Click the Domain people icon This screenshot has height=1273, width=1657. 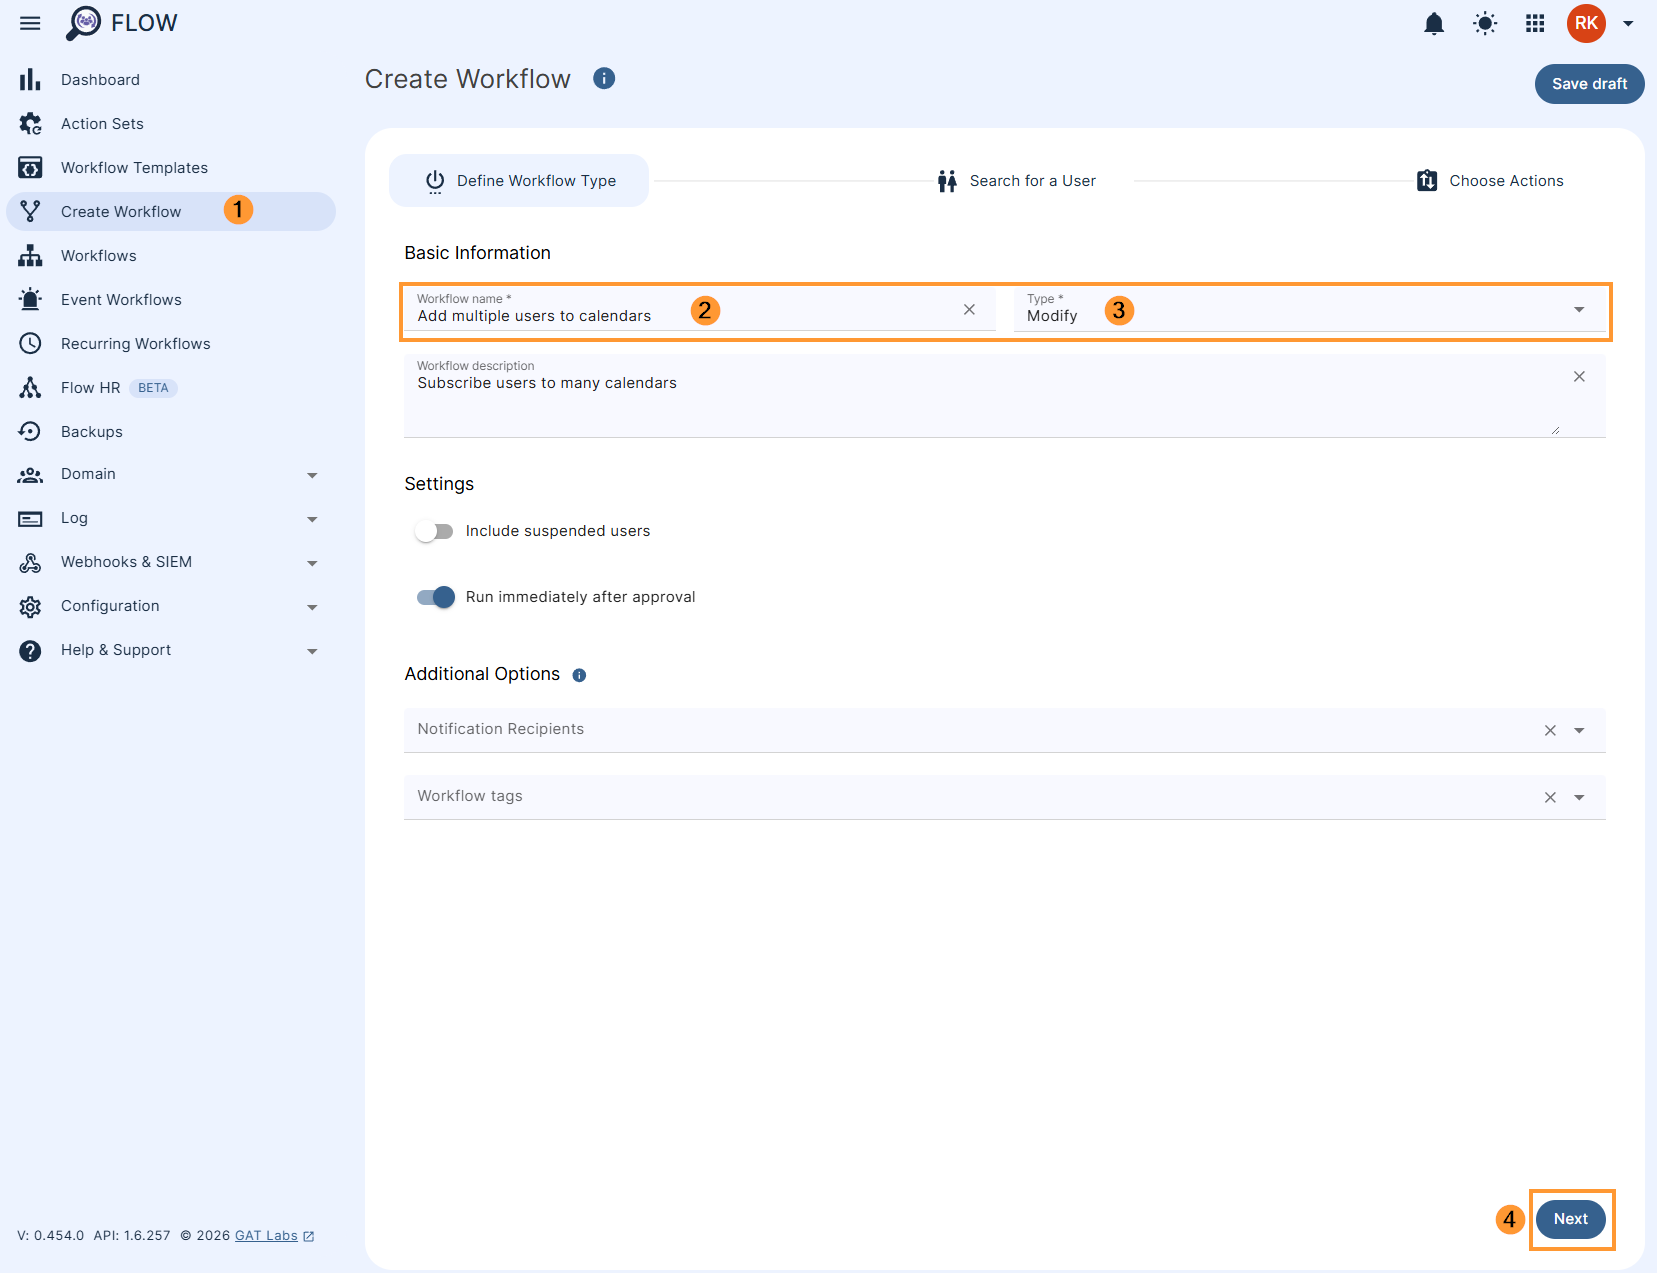[x=30, y=475]
